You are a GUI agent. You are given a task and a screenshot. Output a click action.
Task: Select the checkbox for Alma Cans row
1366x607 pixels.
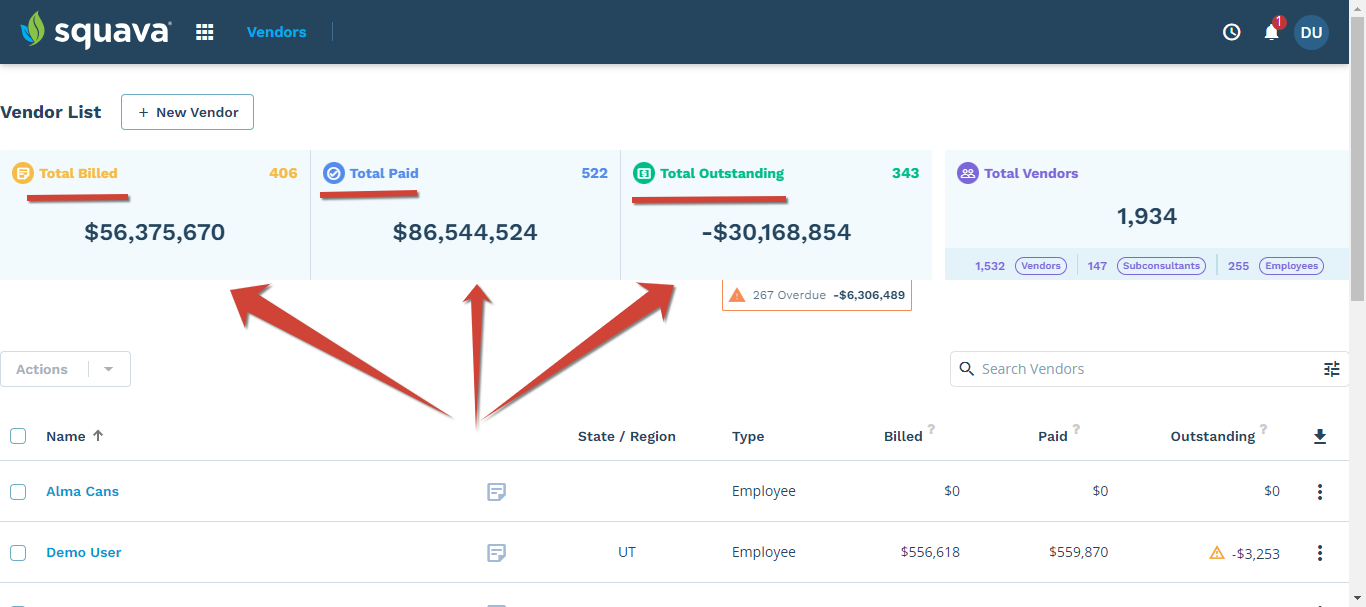click(x=17, y=491)
